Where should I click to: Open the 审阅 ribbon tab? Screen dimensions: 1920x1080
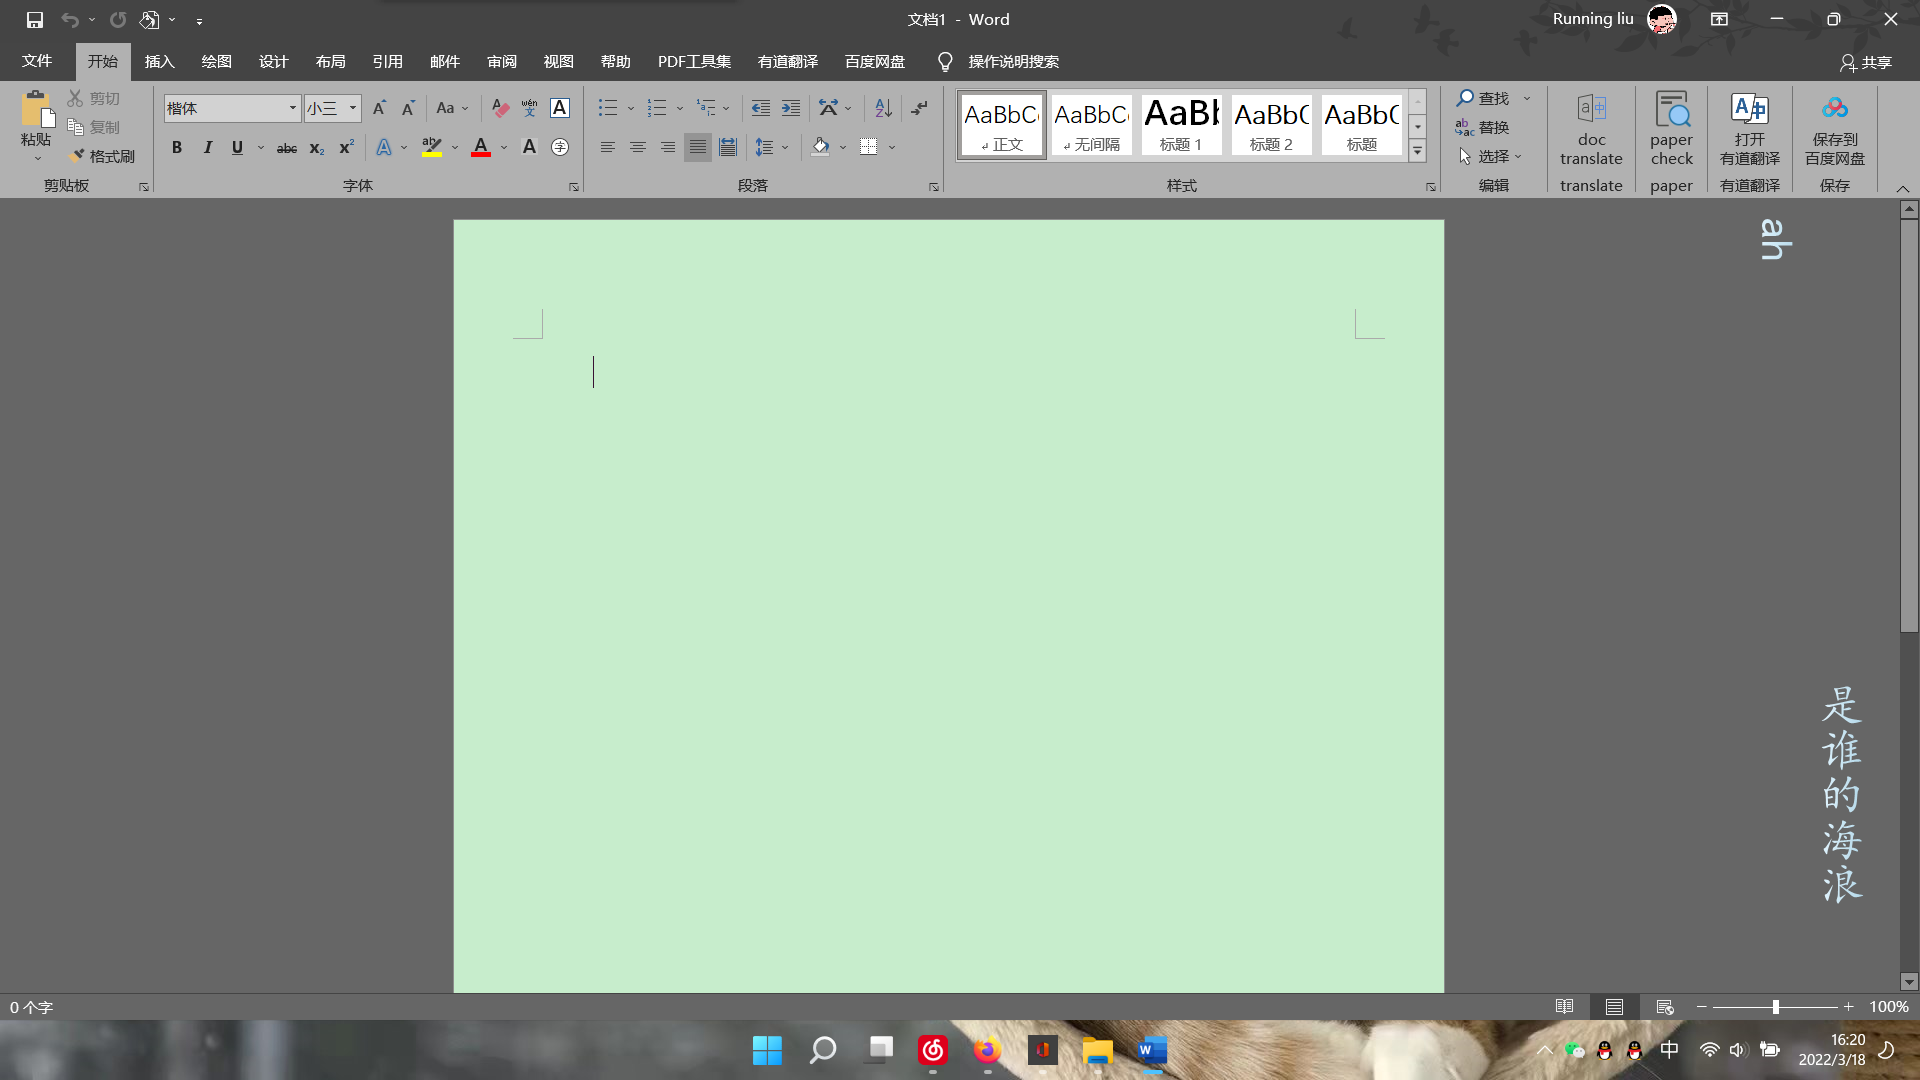pyautogui.click(x=501, y=62)
